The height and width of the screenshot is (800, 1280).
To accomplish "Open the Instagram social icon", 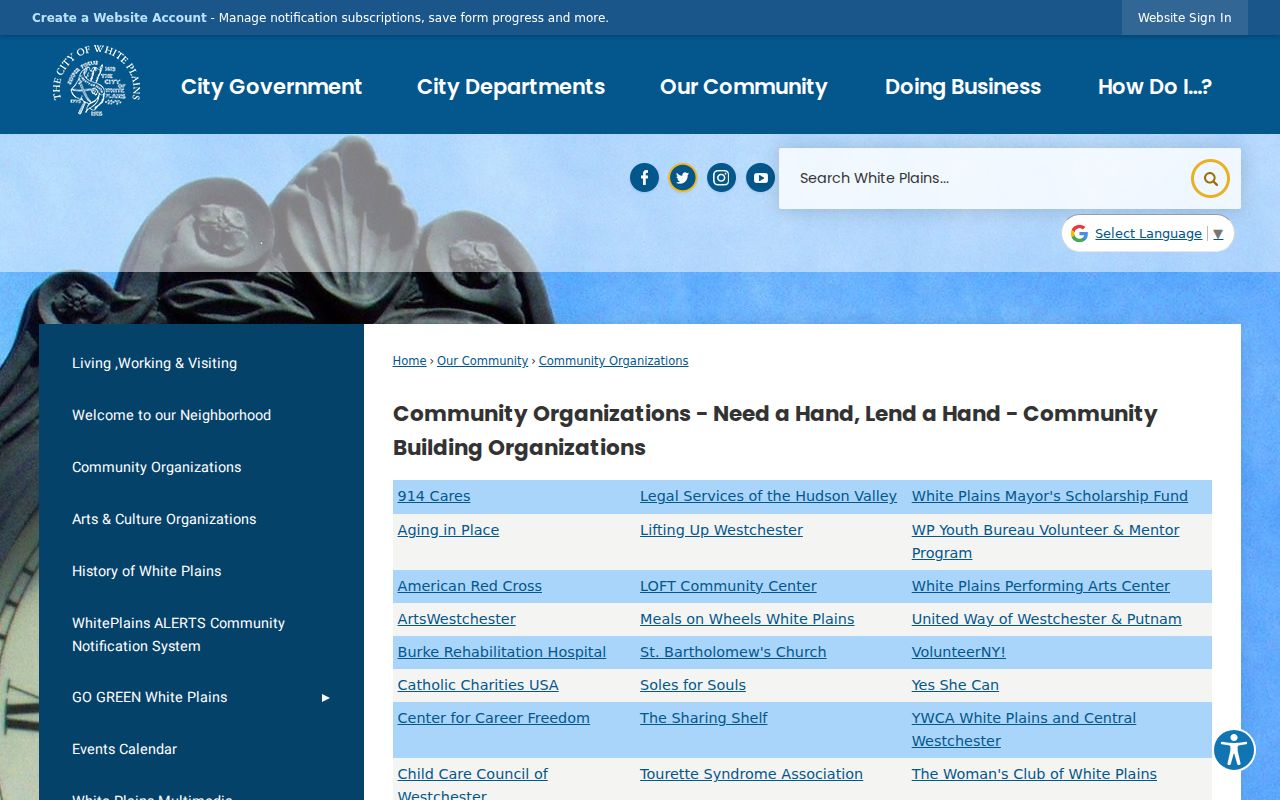I will [722, 178].
